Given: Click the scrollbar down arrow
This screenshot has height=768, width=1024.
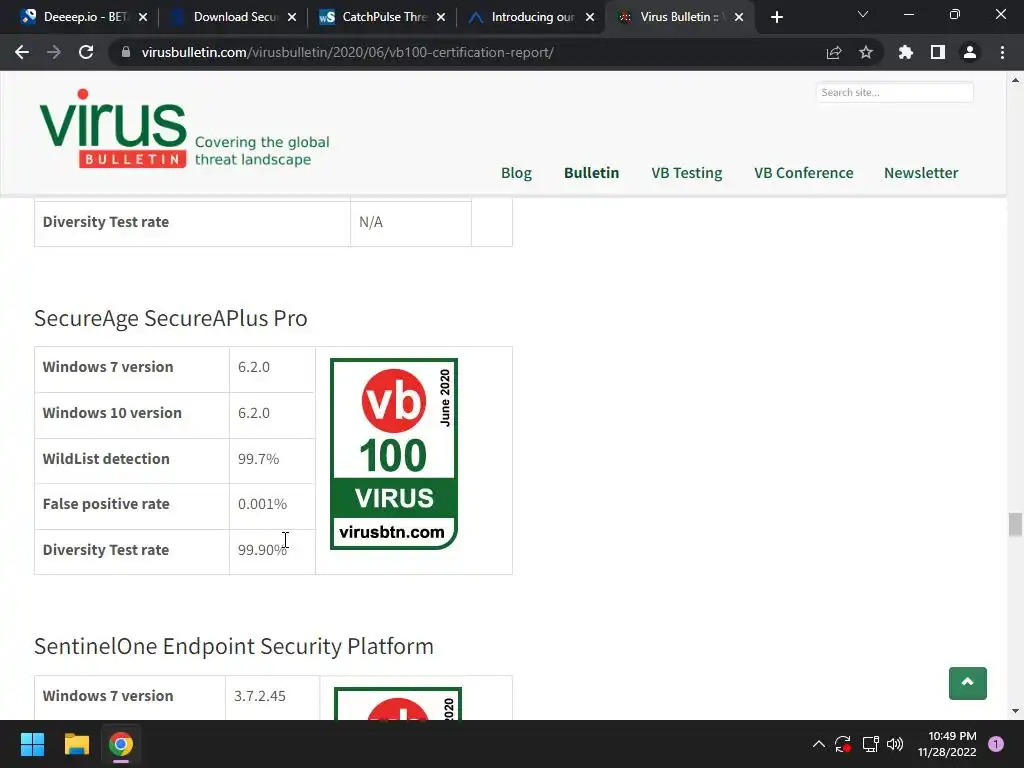Looking at the screenshot, I should [1015, 711].
